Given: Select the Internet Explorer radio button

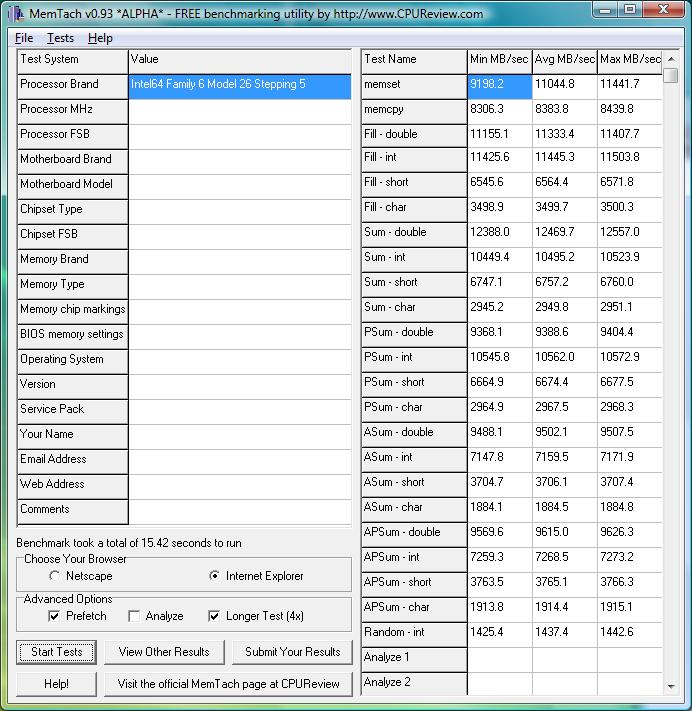Looking at the screenshot, I should 214,576.
